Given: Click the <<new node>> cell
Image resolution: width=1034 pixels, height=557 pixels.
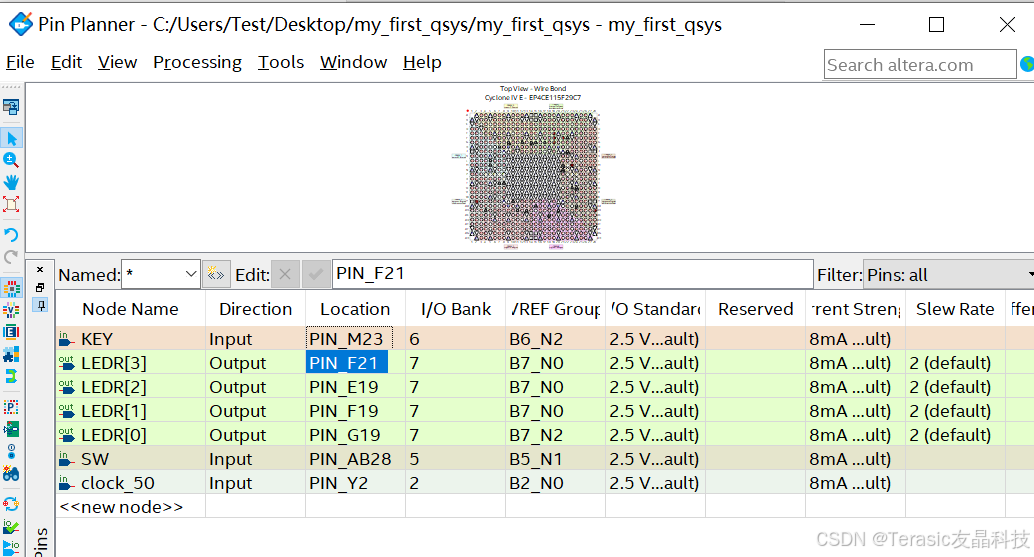Looking at the screenshot, I should tap(131, 507).
